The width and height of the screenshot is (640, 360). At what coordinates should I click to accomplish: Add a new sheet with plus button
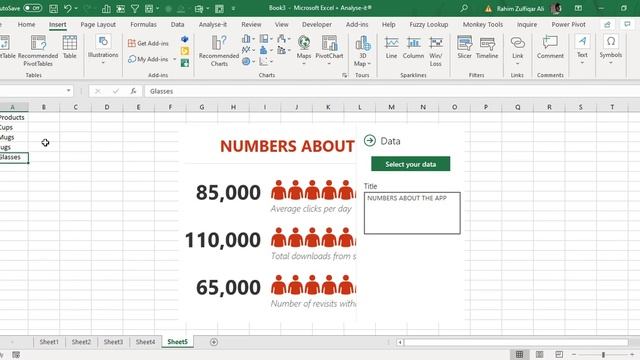[214, 342]
